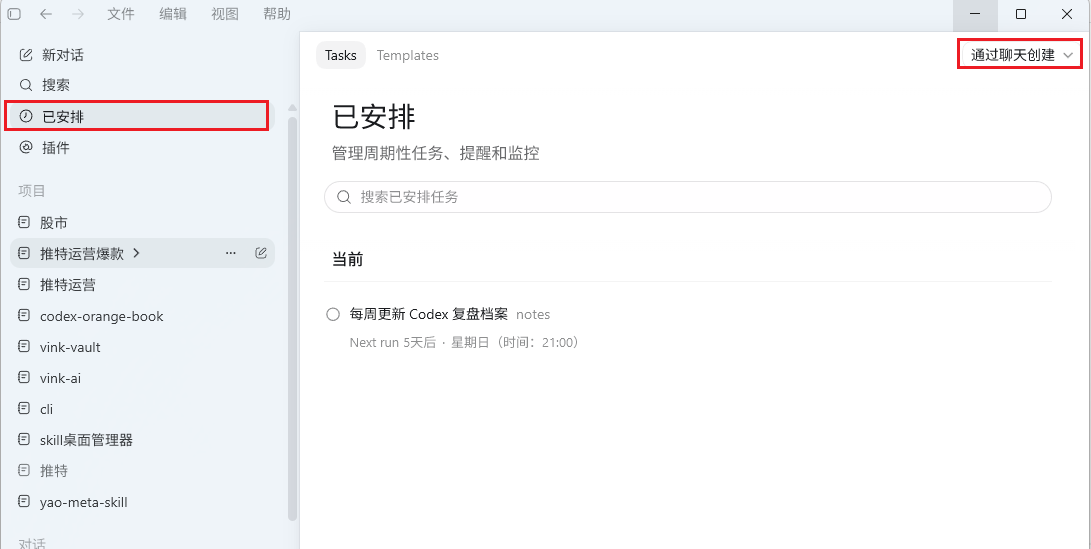Open the 帮助 menu
Image resolution: width=1091 pixels, height=549 pixels.
pos(277,14)
